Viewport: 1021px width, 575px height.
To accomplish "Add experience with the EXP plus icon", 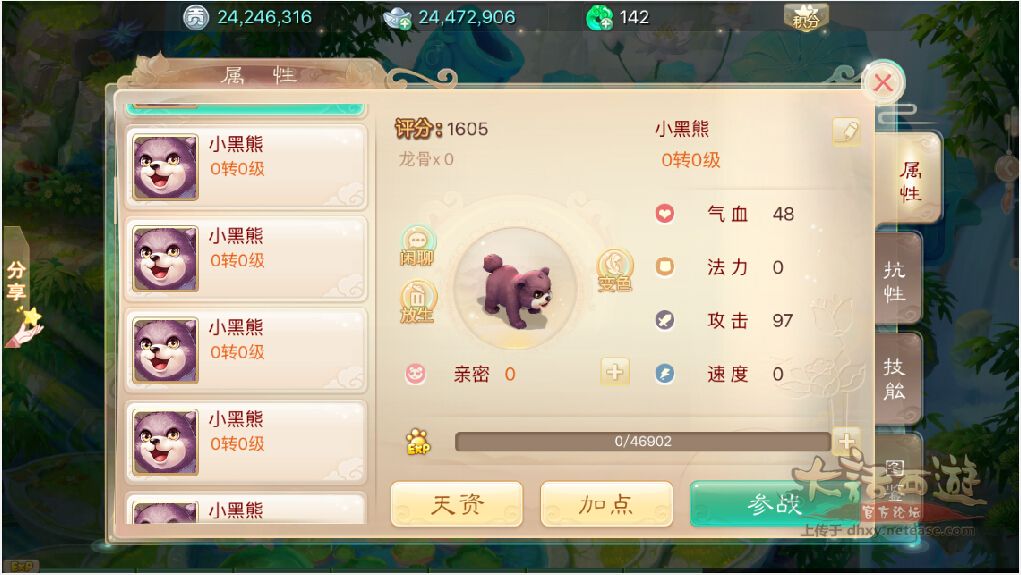I will tap(846, 442).
